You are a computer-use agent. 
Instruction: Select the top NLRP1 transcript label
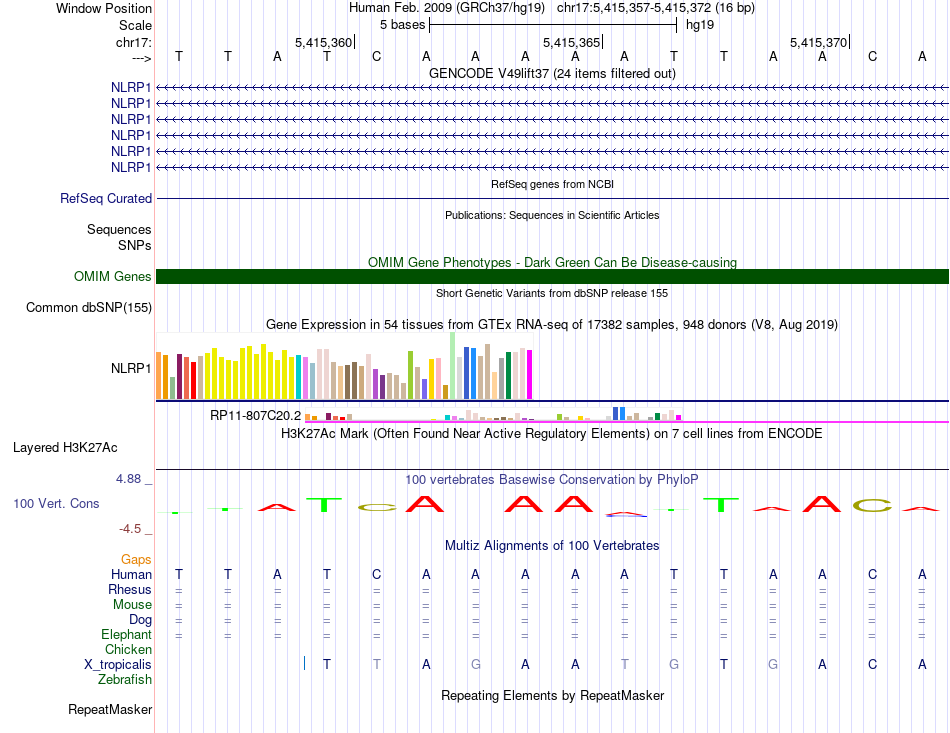[131, 87]
